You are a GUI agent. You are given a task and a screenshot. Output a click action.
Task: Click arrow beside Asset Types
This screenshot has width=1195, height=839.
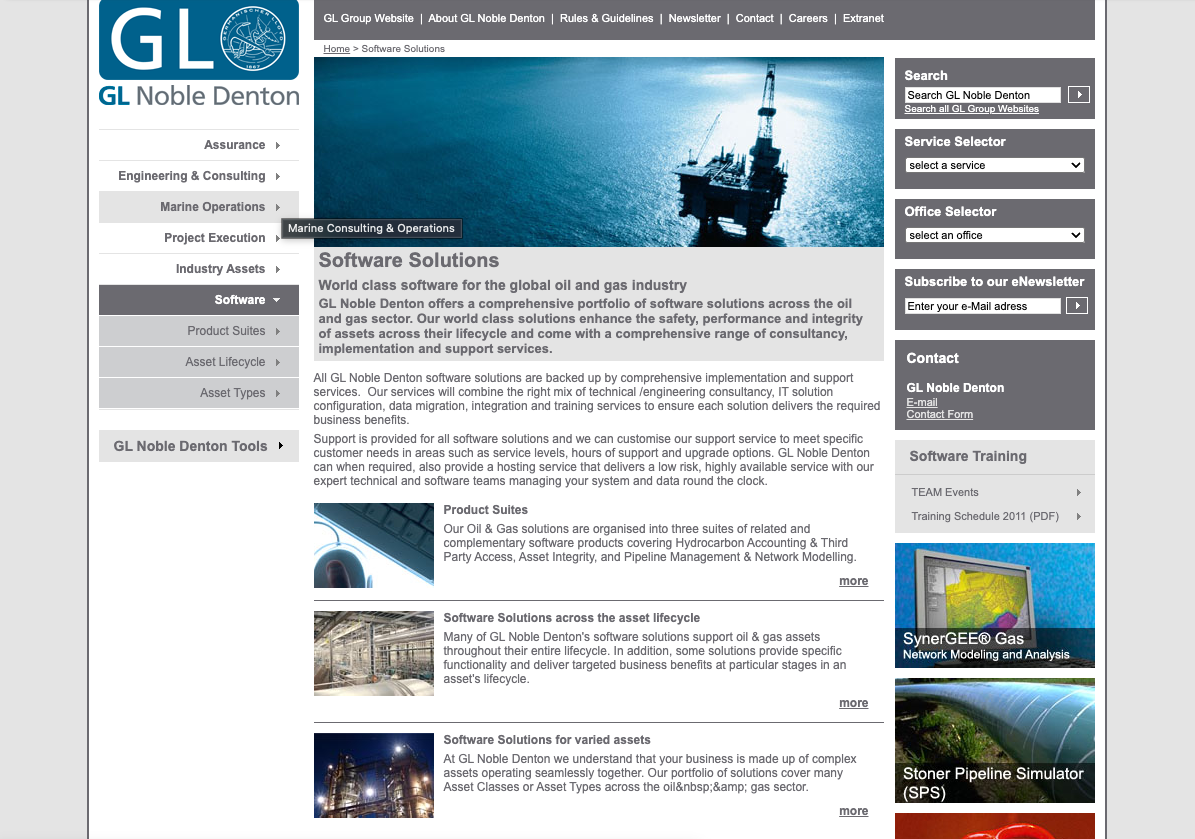coord(277,393)
